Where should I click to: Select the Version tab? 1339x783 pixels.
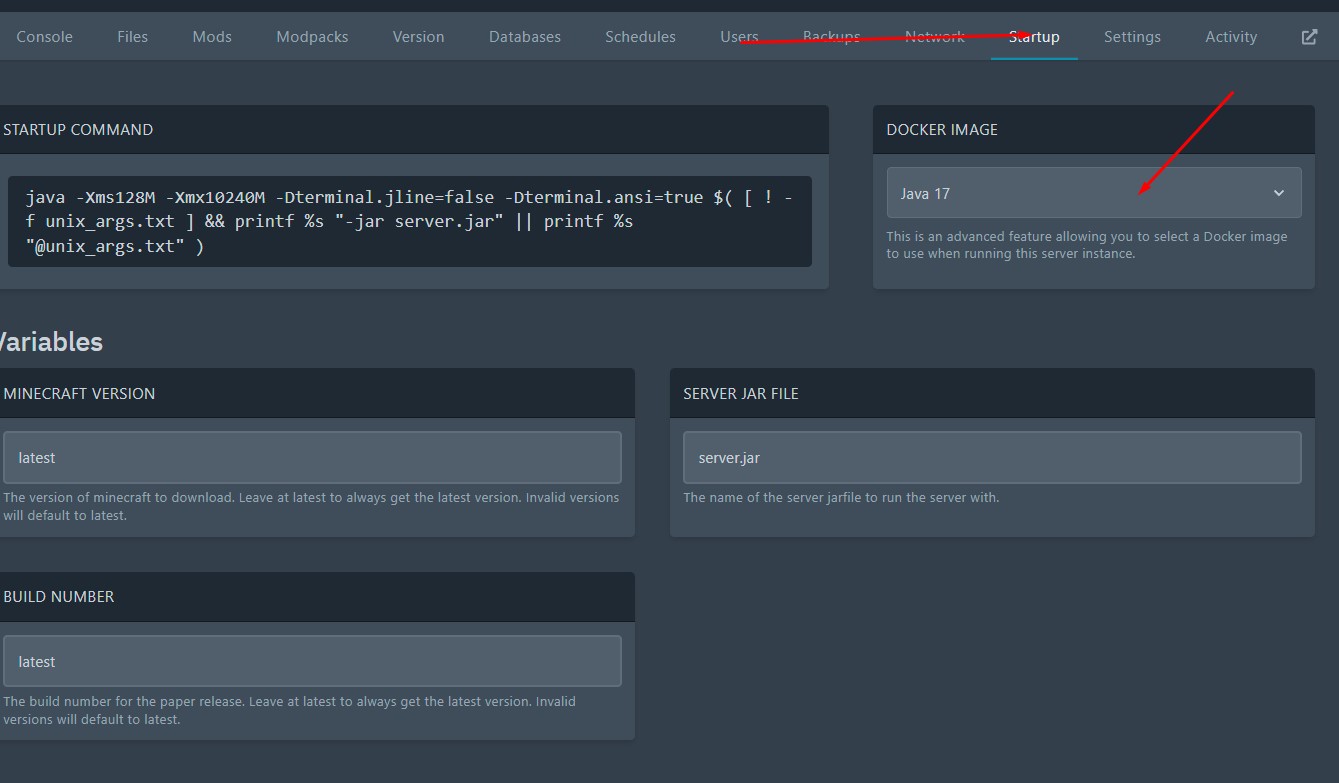coord(418,37)
